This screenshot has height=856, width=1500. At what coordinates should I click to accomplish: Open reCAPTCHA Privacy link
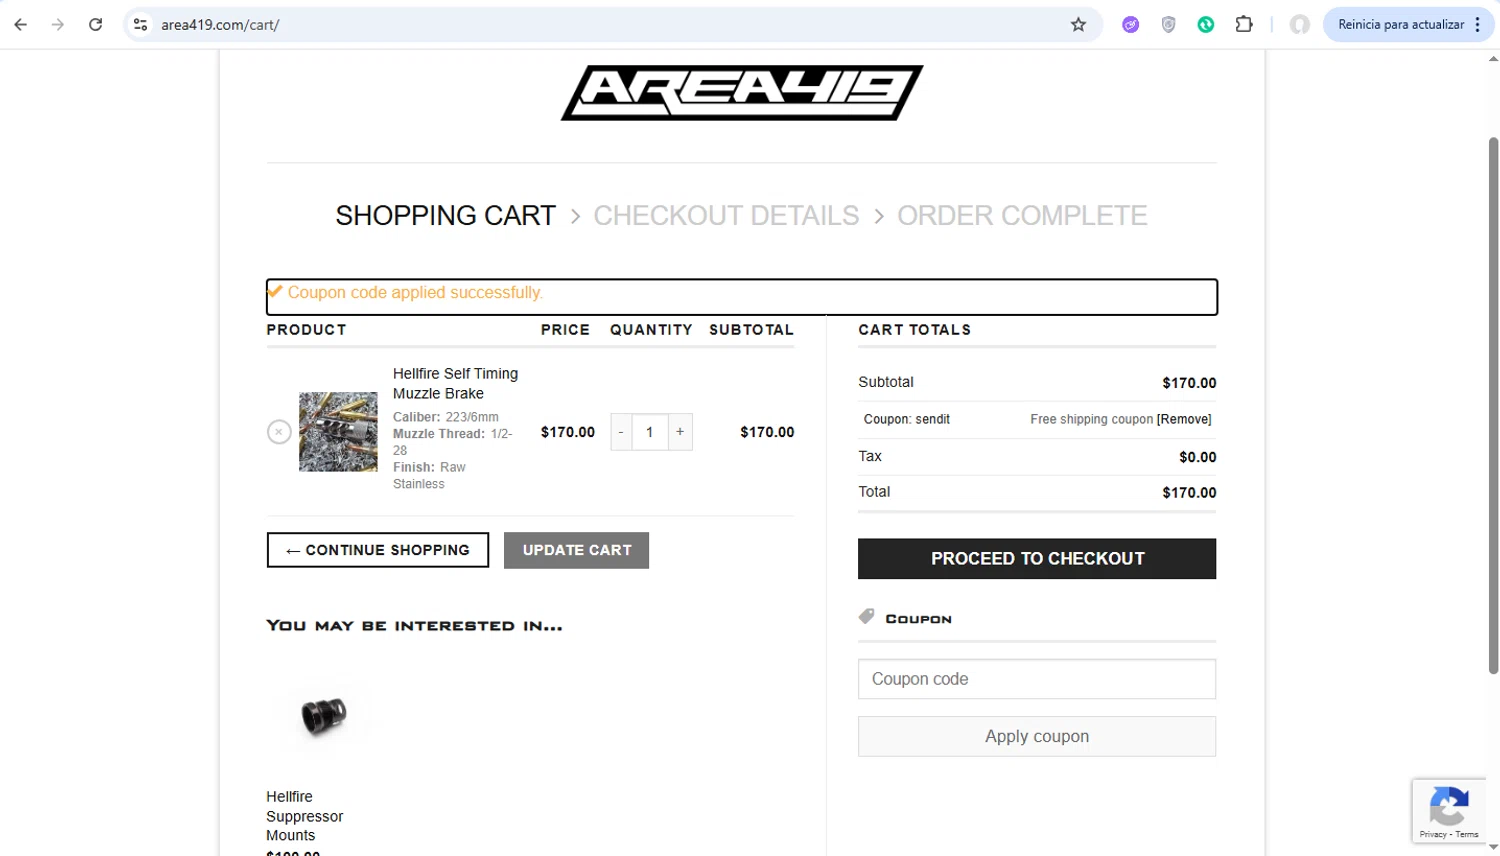1433,834
